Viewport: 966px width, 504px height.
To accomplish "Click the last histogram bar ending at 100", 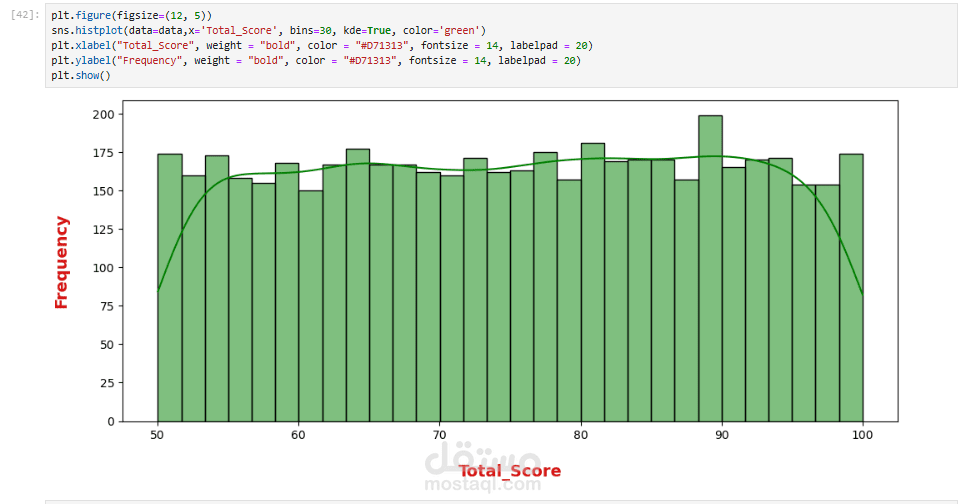I will (x=851, y=288).
